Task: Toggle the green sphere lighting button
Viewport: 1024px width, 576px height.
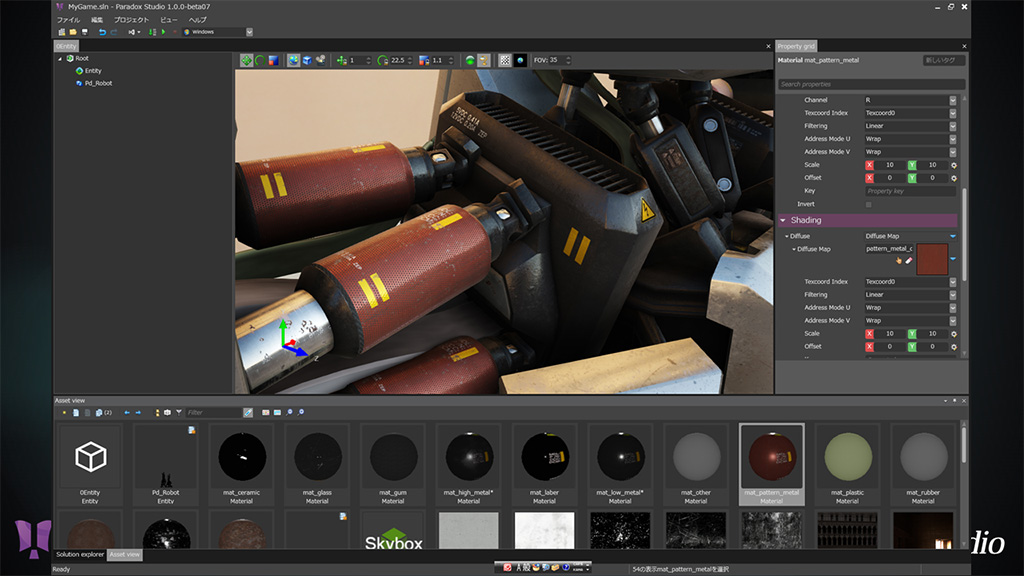Action: point(470,61)
